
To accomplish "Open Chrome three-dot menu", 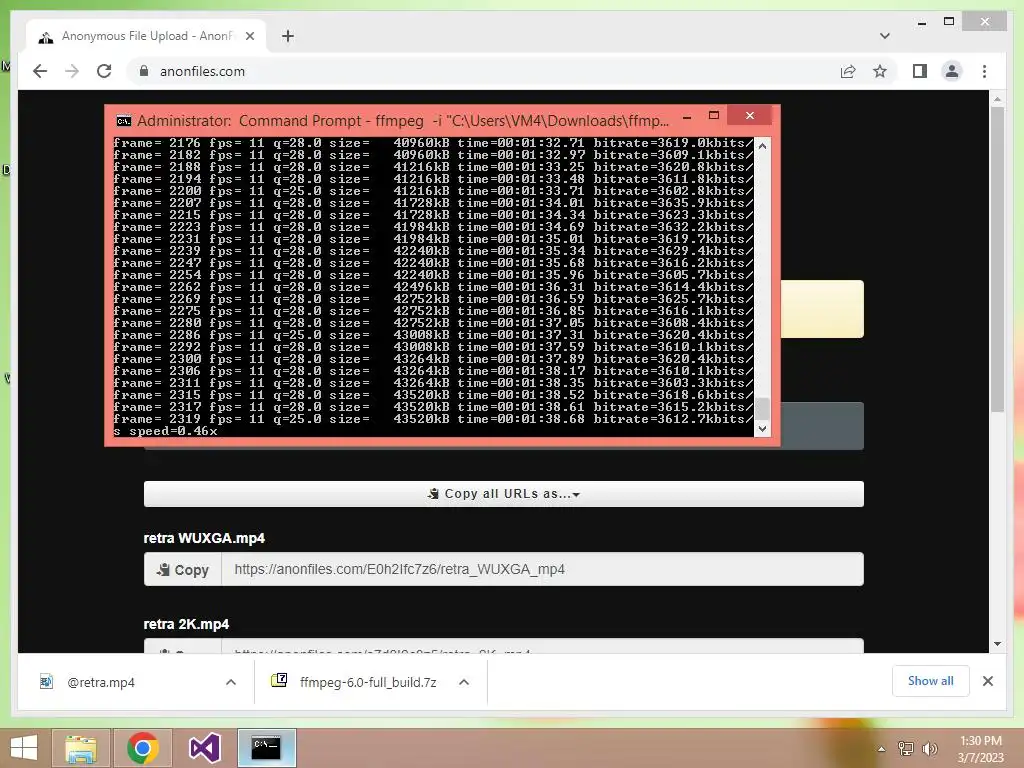I will coord(984,71).
